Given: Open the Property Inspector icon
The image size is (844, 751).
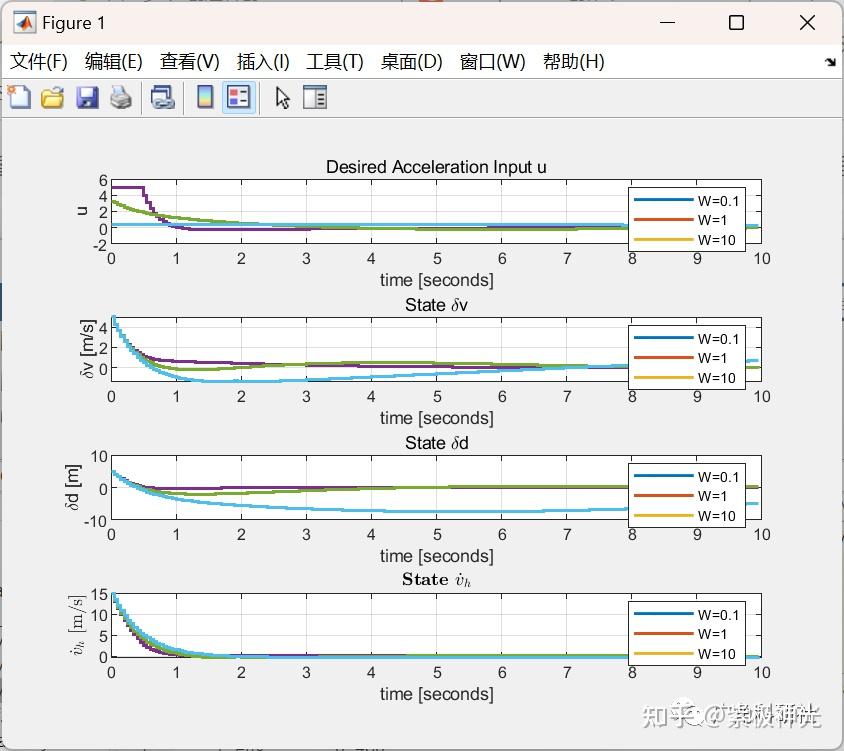Looking at the screenshot, I should (x=315, y=98).
